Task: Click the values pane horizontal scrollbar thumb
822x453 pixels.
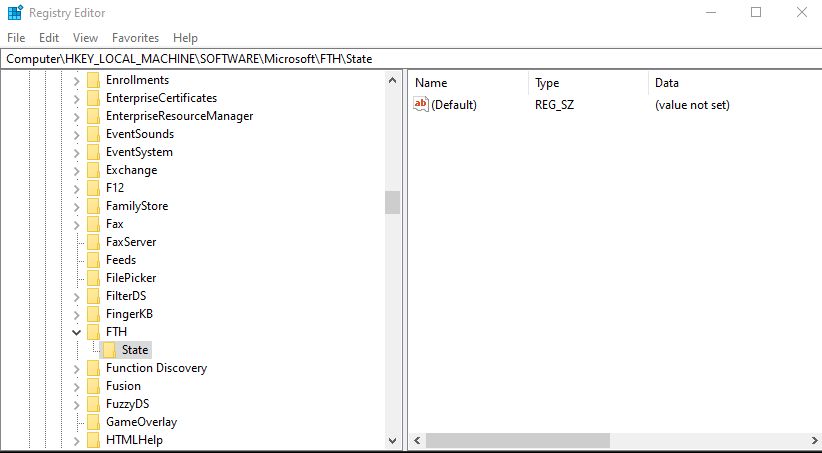Action: 518,440
